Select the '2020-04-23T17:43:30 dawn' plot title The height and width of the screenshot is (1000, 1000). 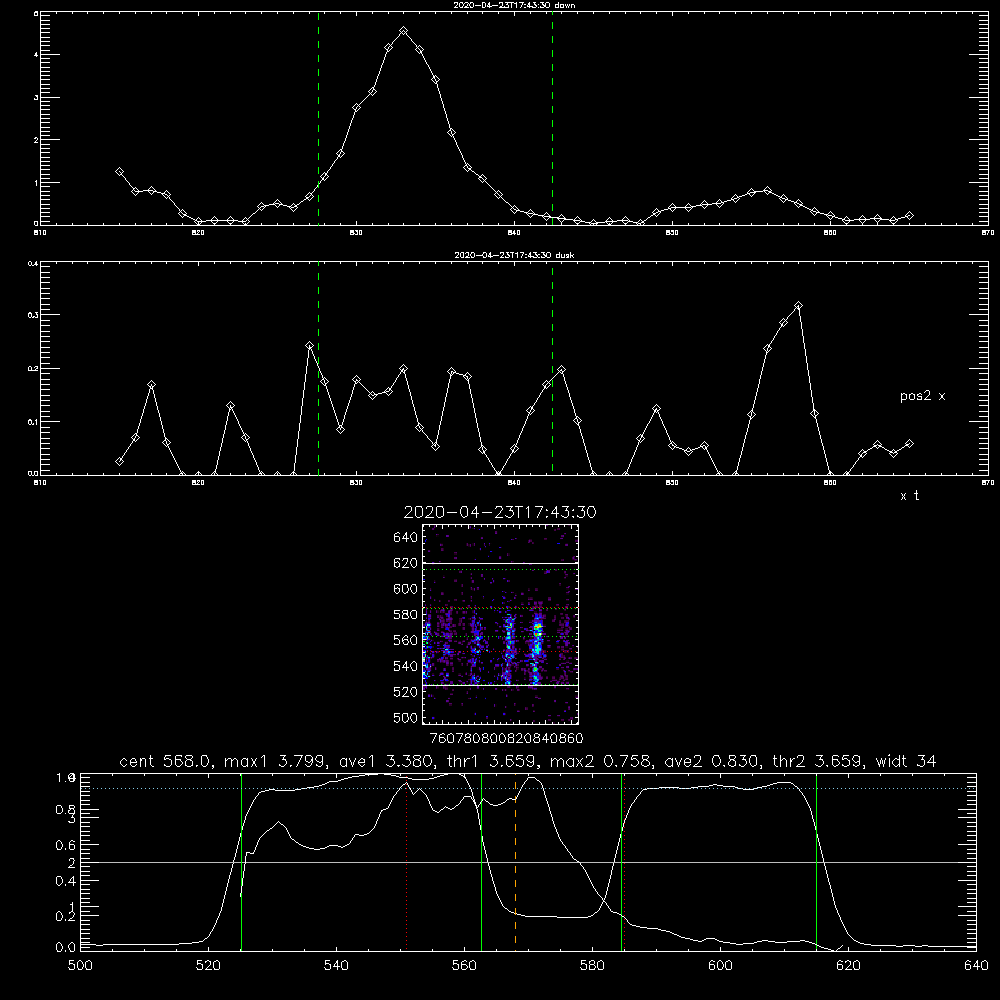[x=514, y=5]
